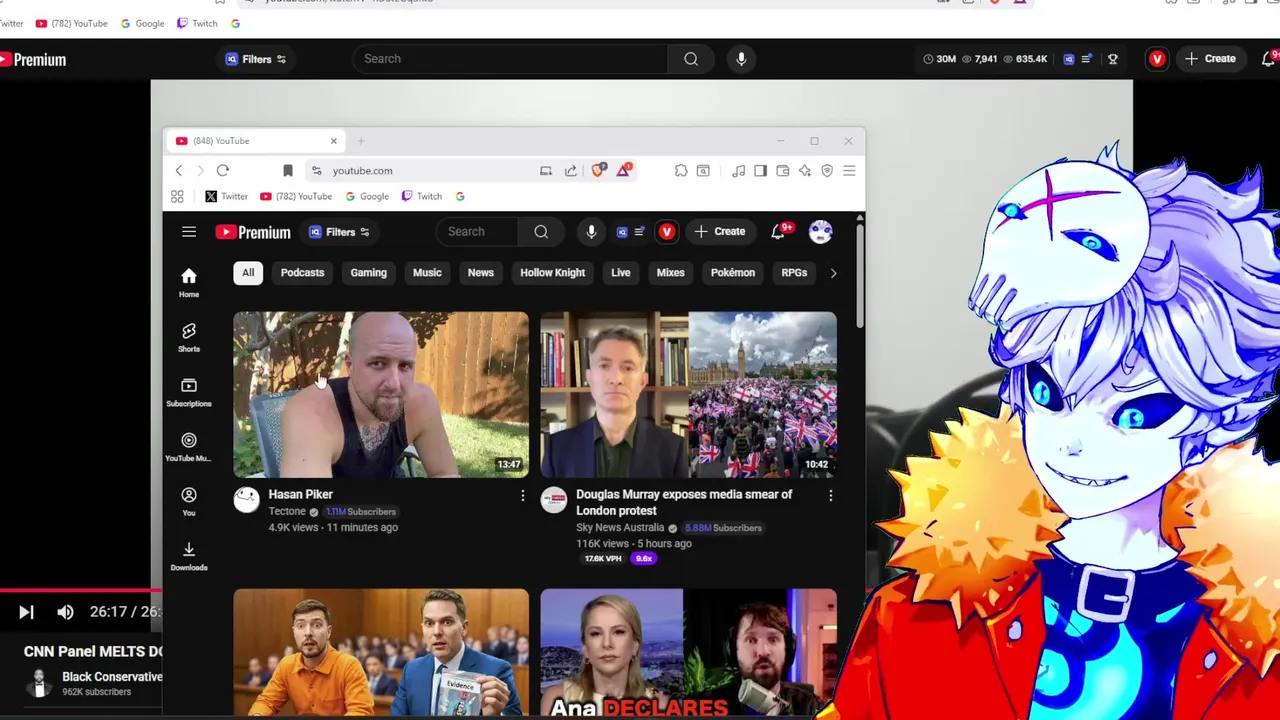Open the account avatar menu in inner YouTube
Screen dimensions: 1280x720
click(x=820, y=232)
